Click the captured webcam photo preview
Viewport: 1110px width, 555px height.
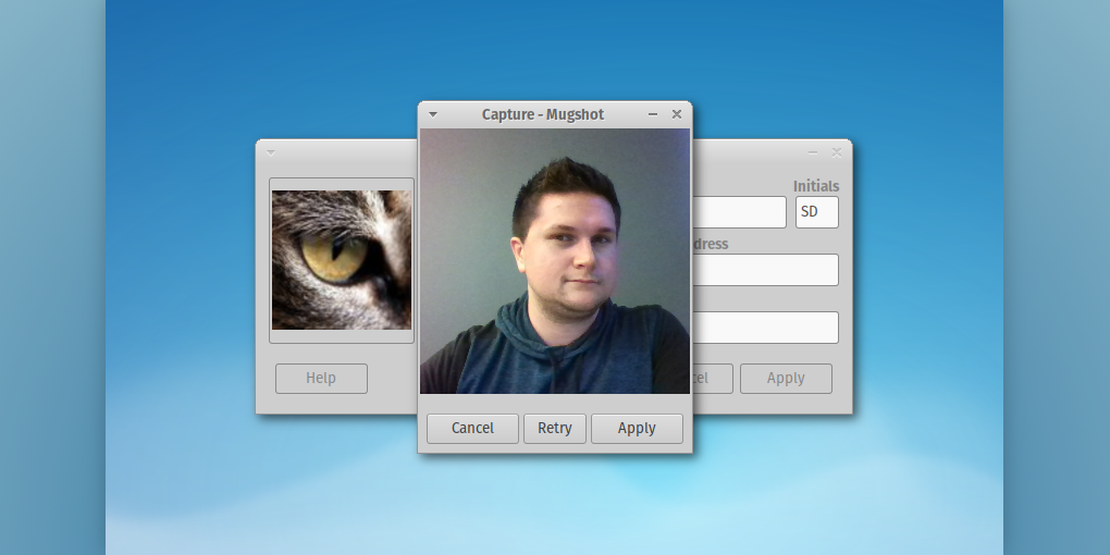(x=555, y=261)
